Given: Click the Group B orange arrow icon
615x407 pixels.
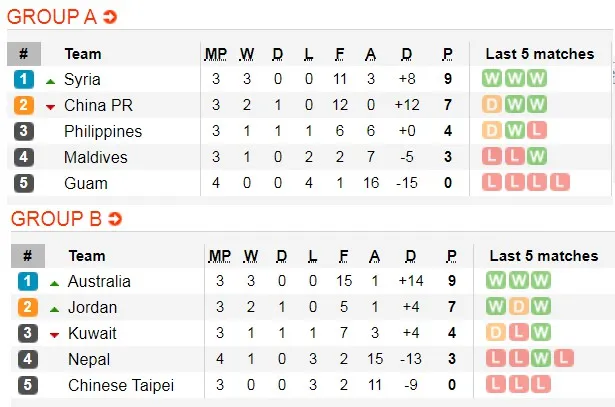Looking at the screenshot, I should [x=110, y=218].
